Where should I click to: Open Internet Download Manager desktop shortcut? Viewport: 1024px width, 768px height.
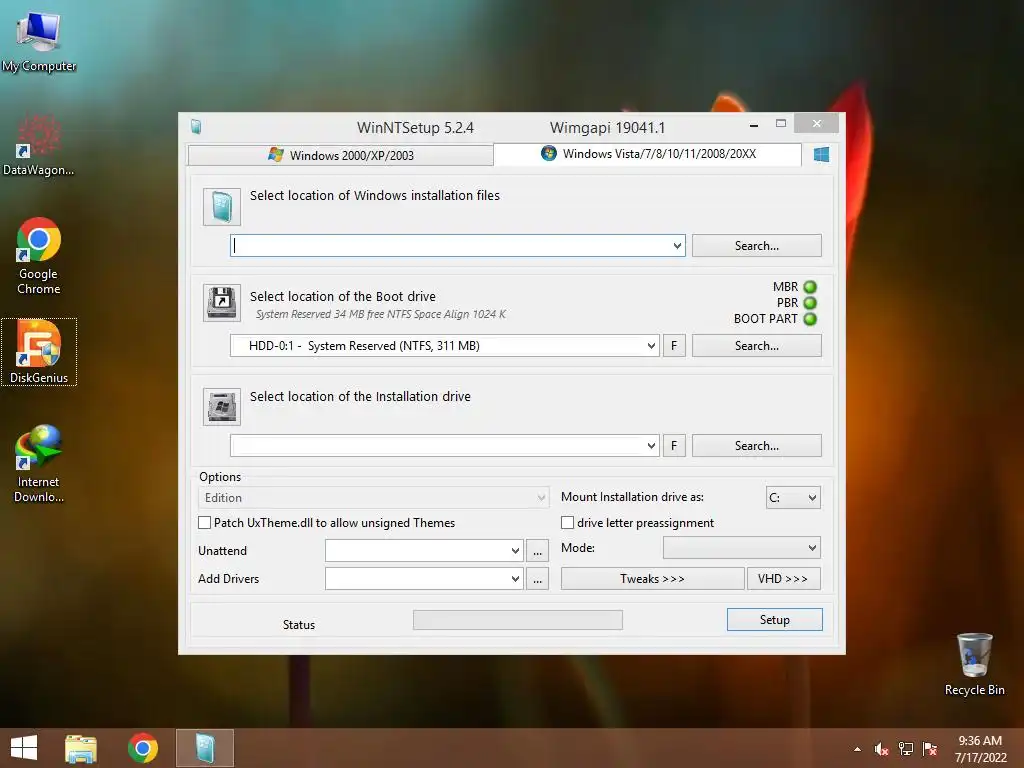[x=39, y=463]
